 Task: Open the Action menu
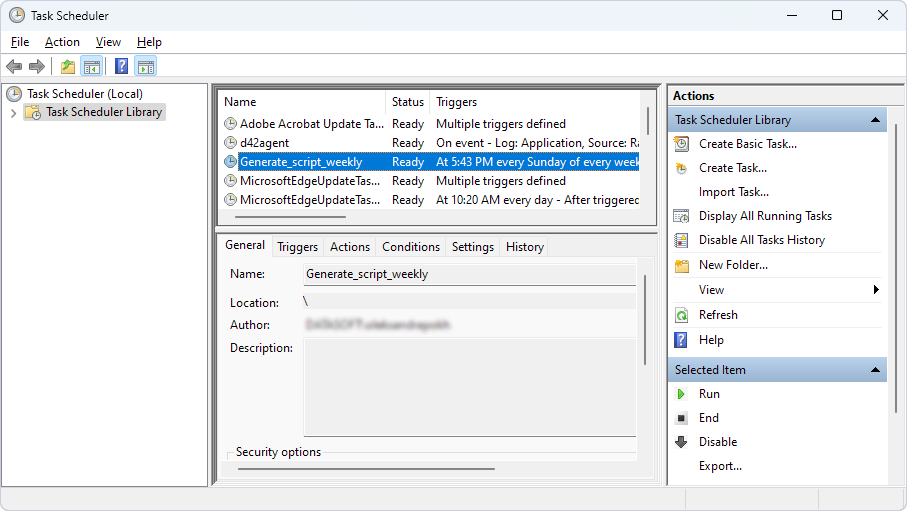click(x=62, y=42)
